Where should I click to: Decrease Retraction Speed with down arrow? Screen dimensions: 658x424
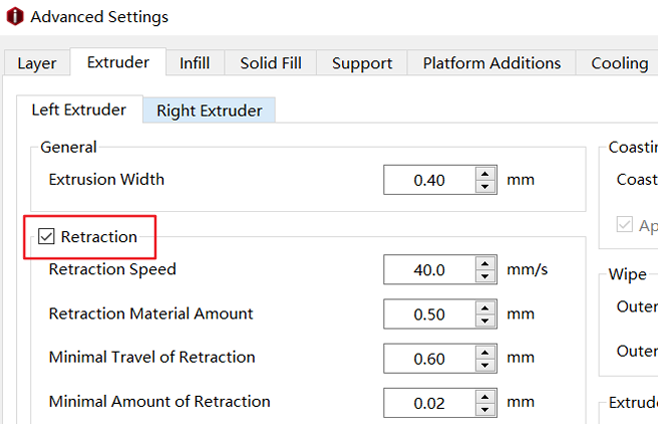(485, 276)
